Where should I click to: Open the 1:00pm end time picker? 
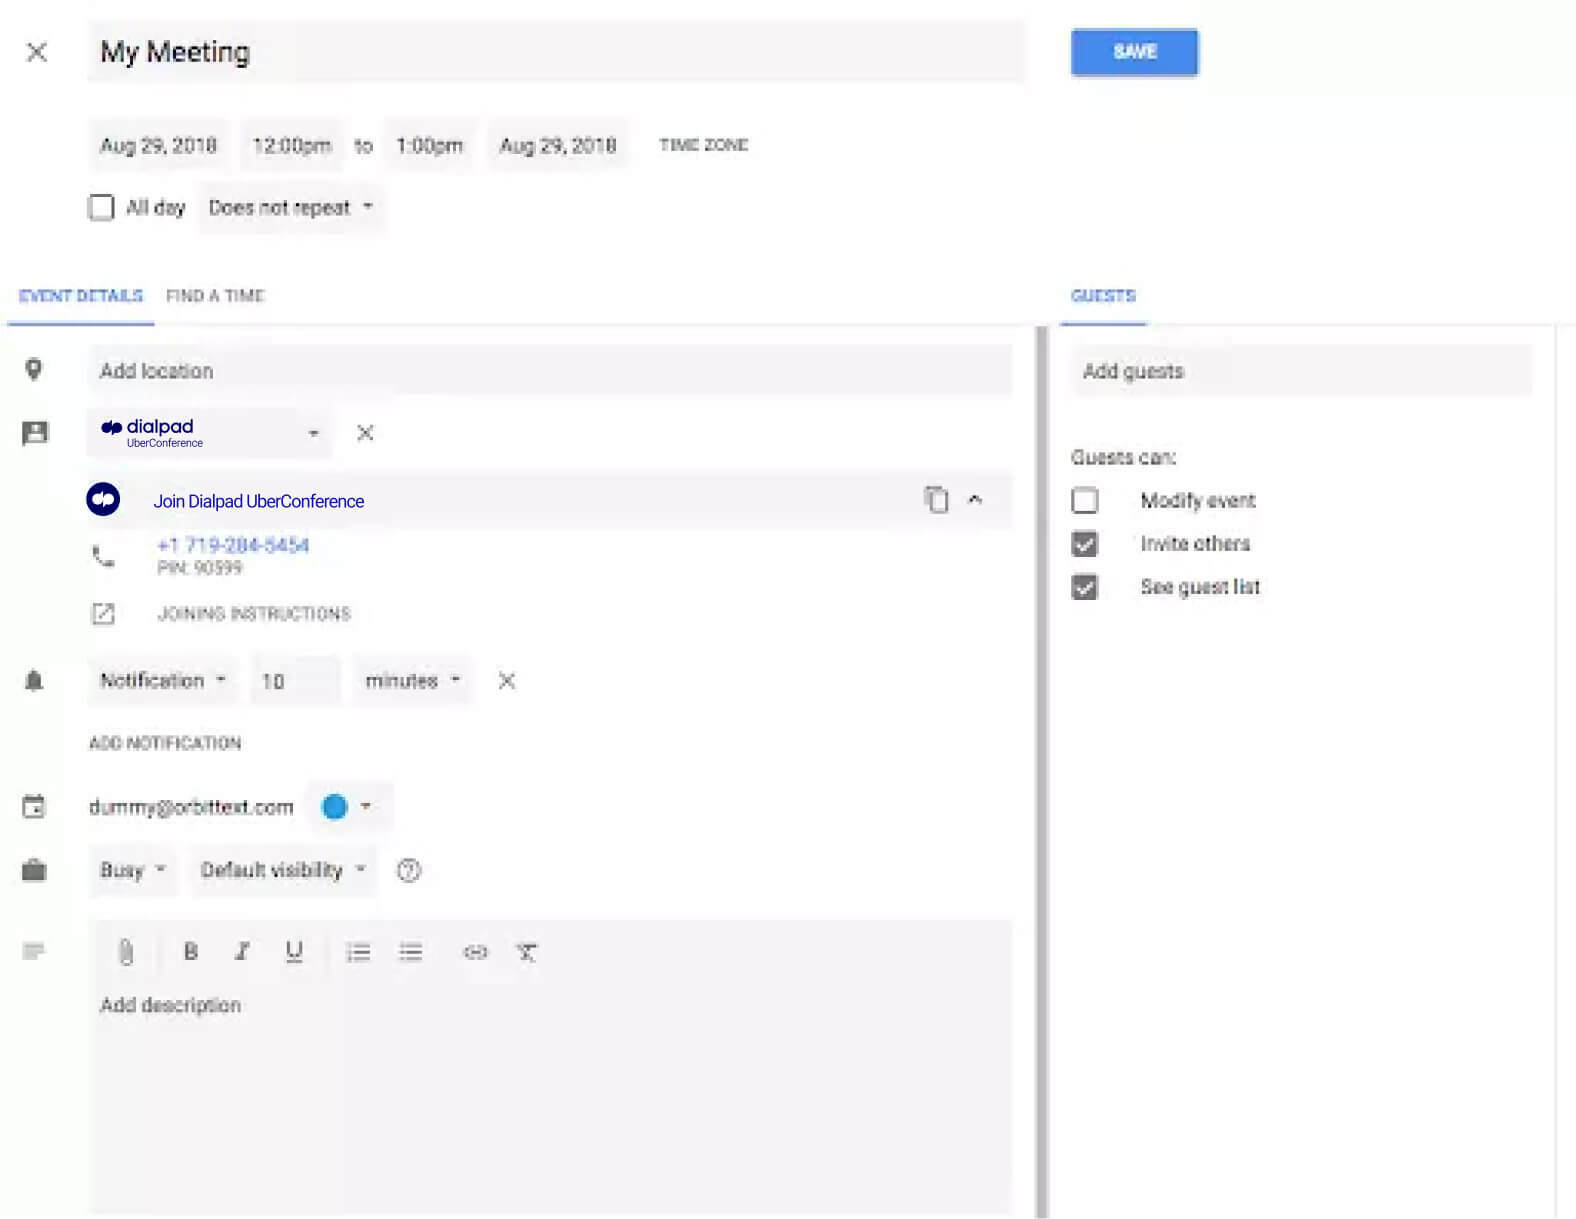pos(429,146)
